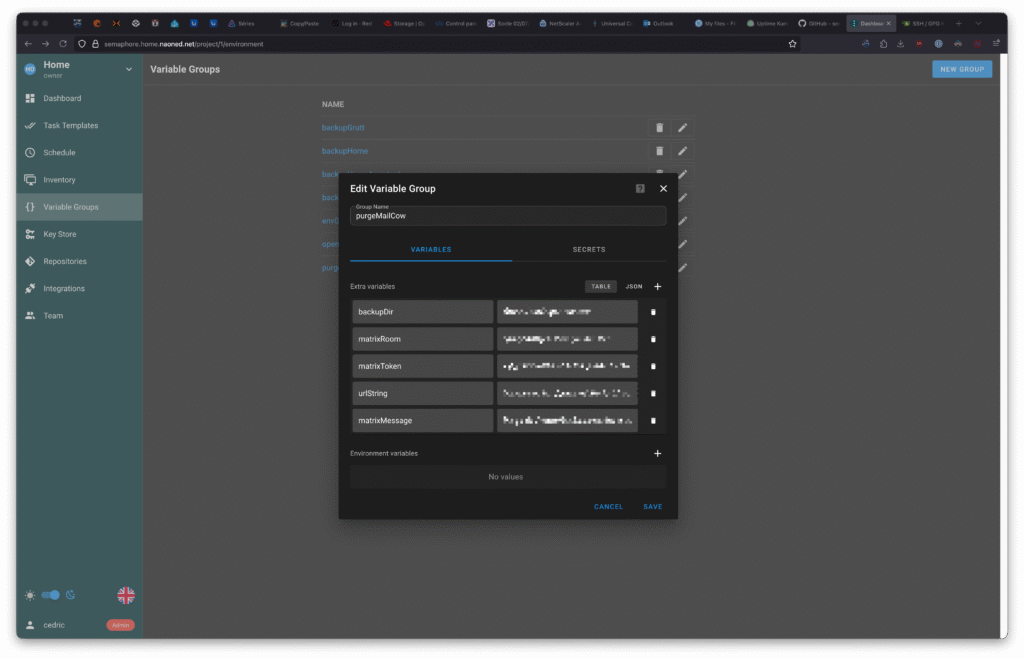Image resolution: width=1024 pixels, height=659 pixels.
Task: Open Task Templates in the sidebar
Action: [70, 126]
